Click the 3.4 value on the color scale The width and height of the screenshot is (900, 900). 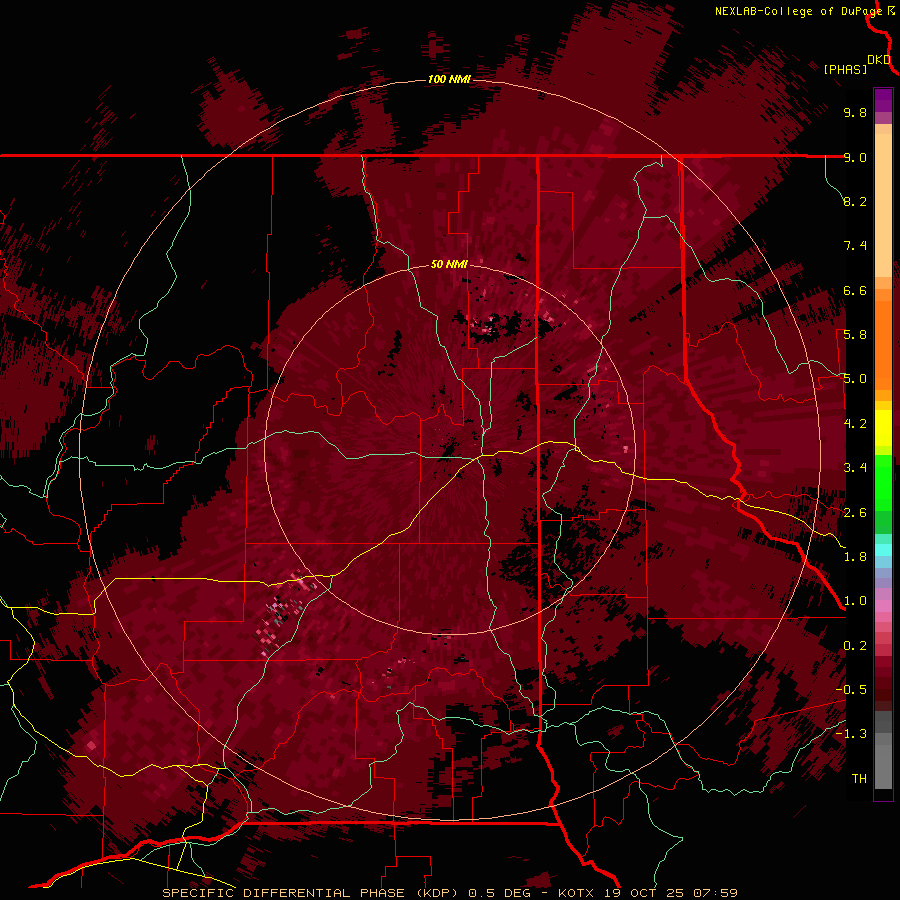[855, 468]
